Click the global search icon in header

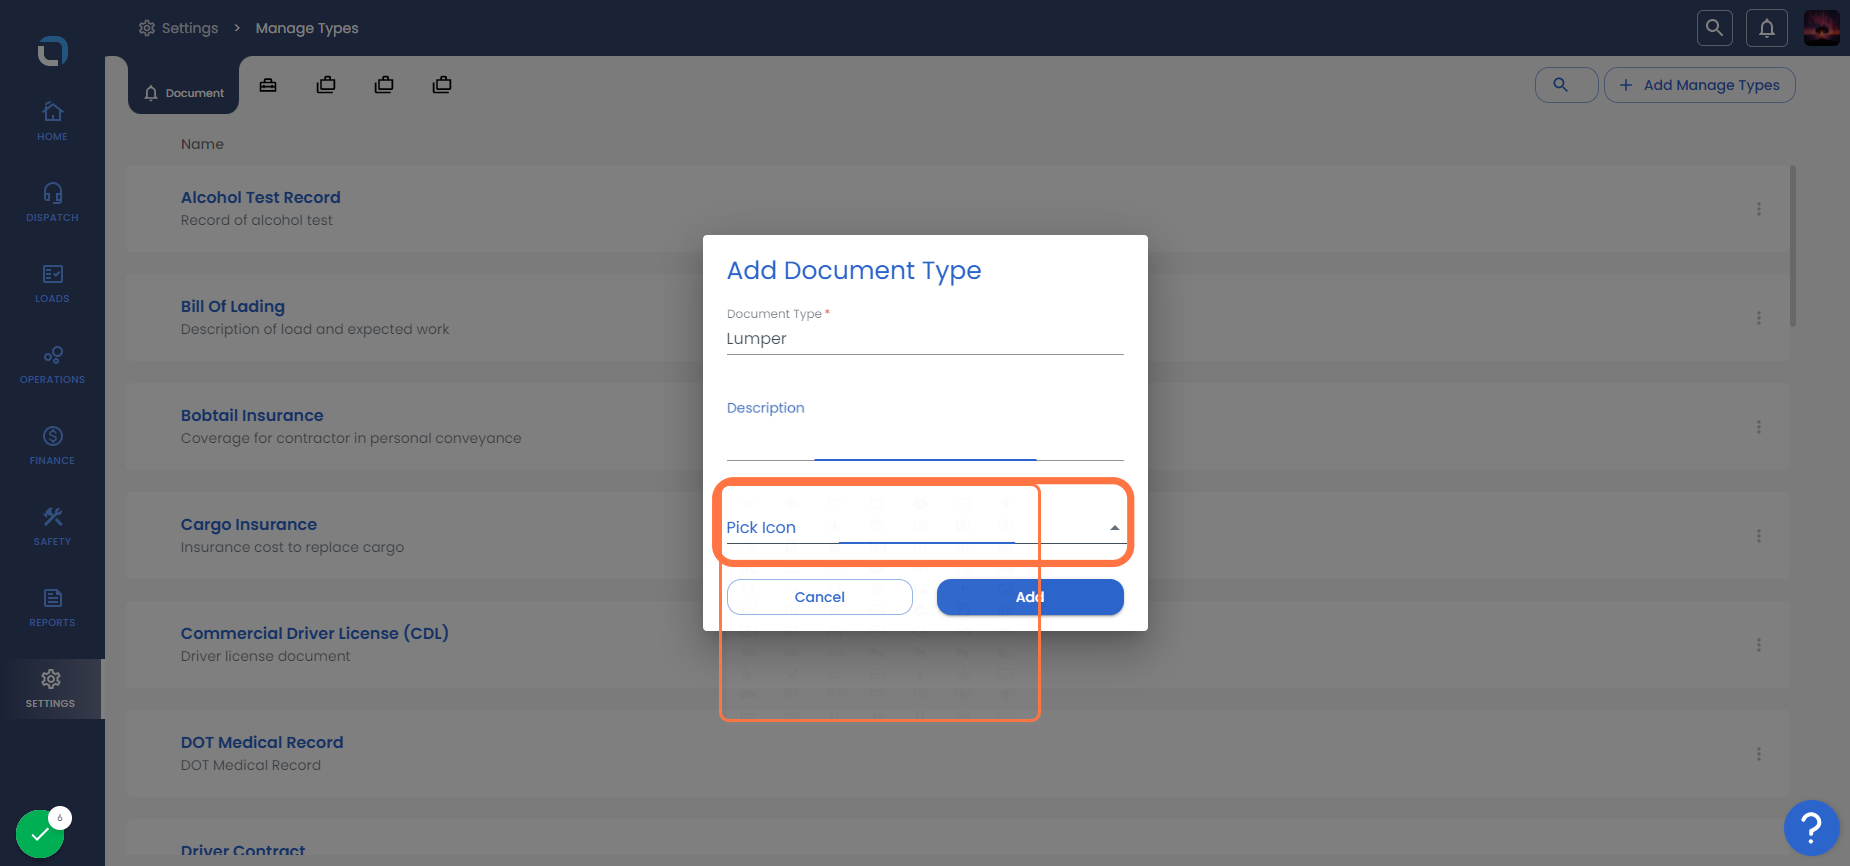click(1714, 28)
